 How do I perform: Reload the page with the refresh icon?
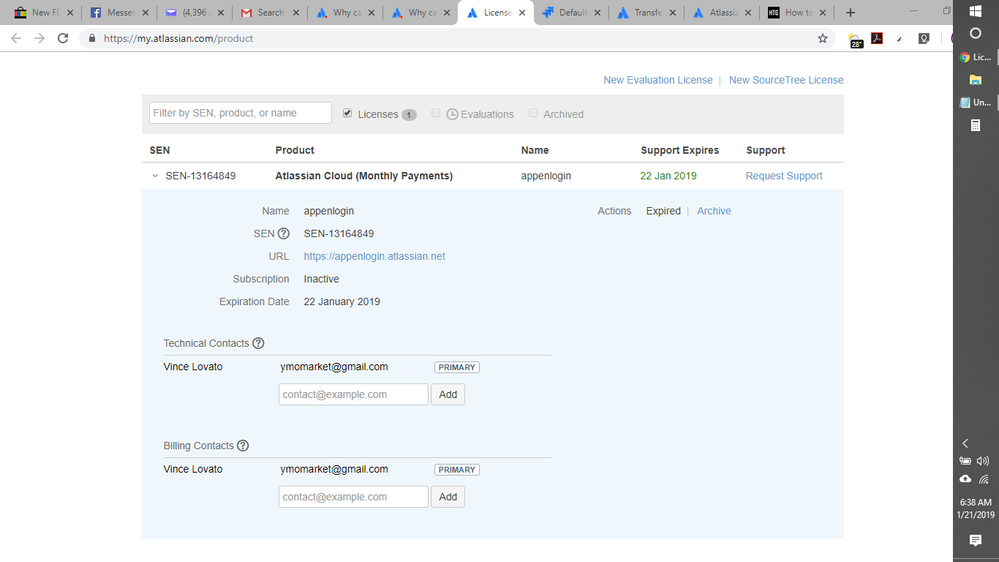click(x=62, y=38)
